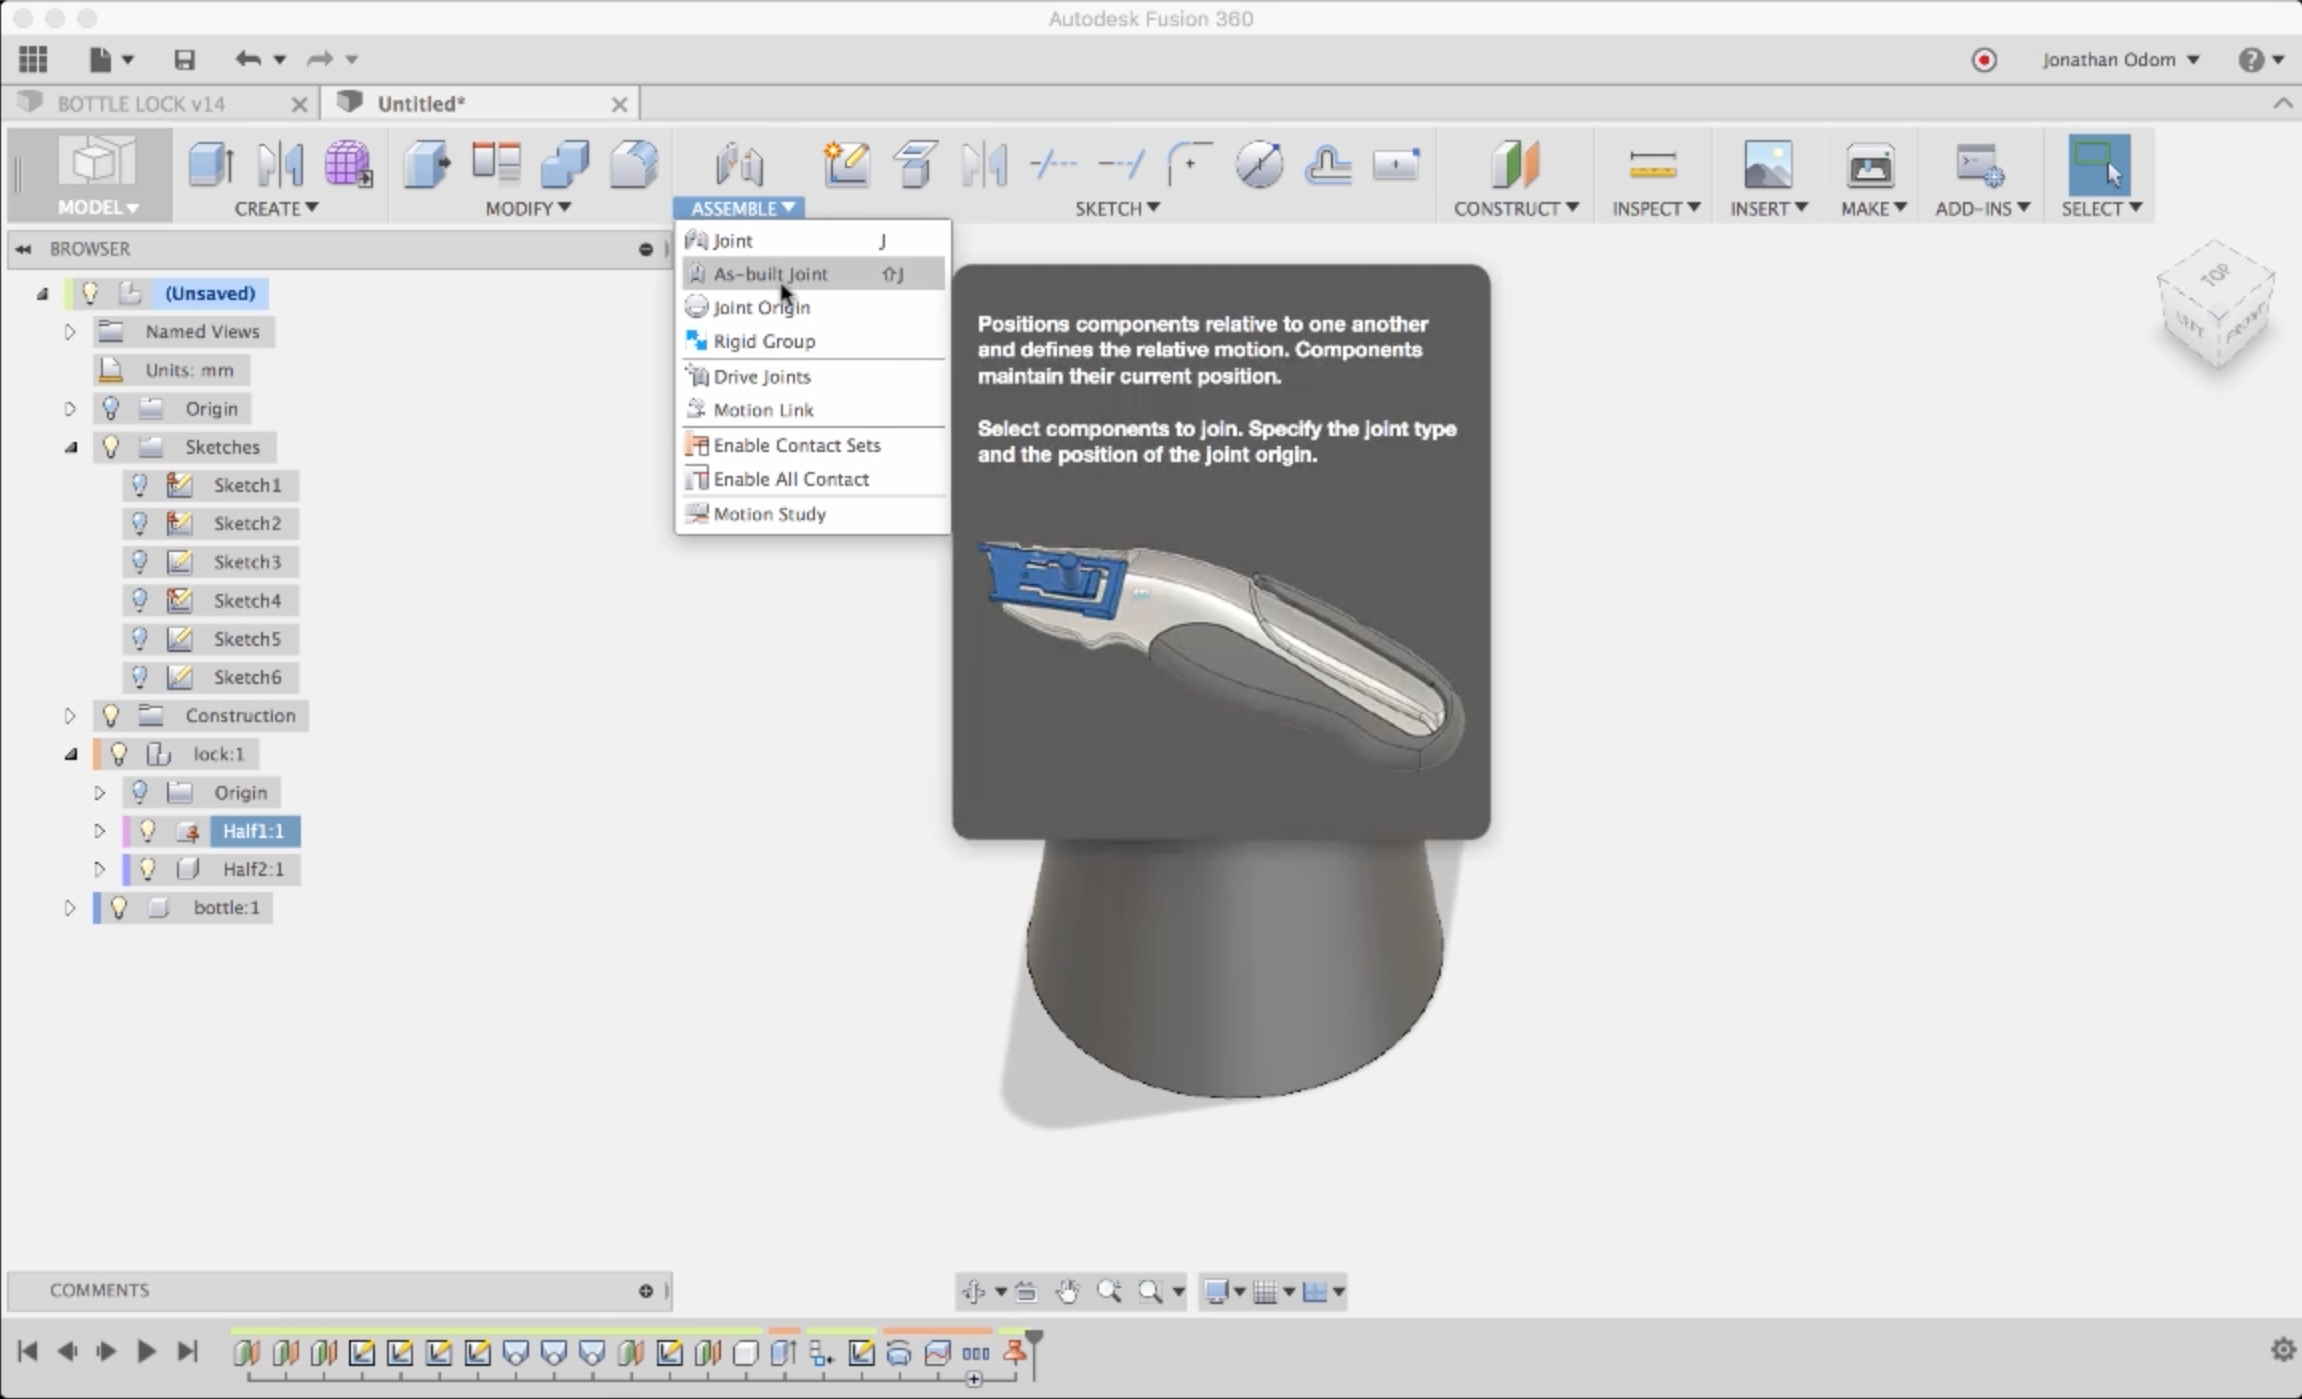Collapse the Sketches folder
Viewport: 2302px width, 1399px height.
(71, 447)
